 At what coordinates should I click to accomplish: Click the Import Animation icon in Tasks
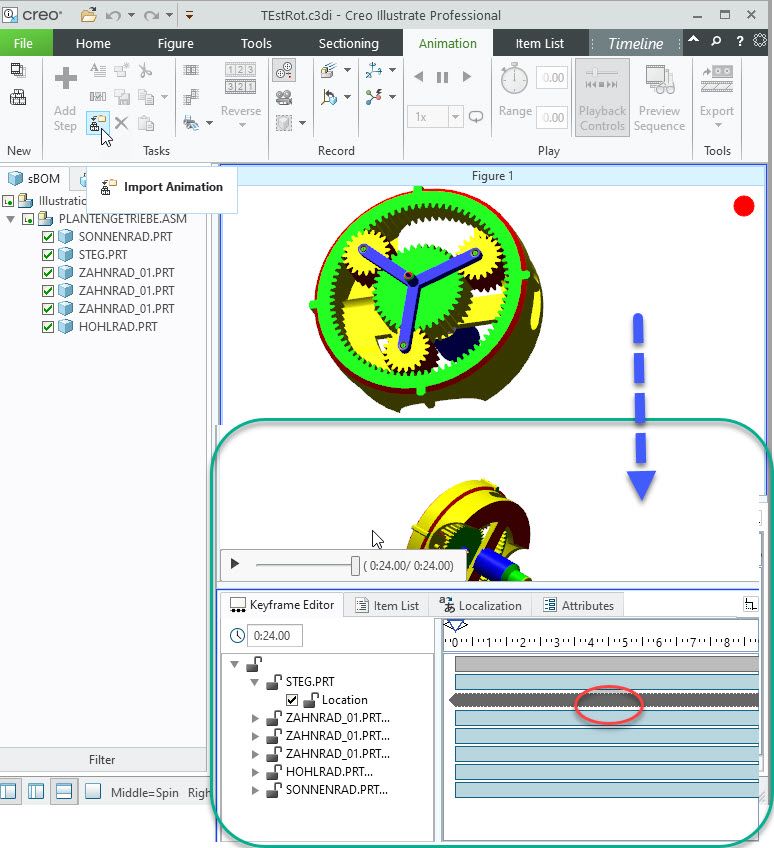(x=97, y=123)
